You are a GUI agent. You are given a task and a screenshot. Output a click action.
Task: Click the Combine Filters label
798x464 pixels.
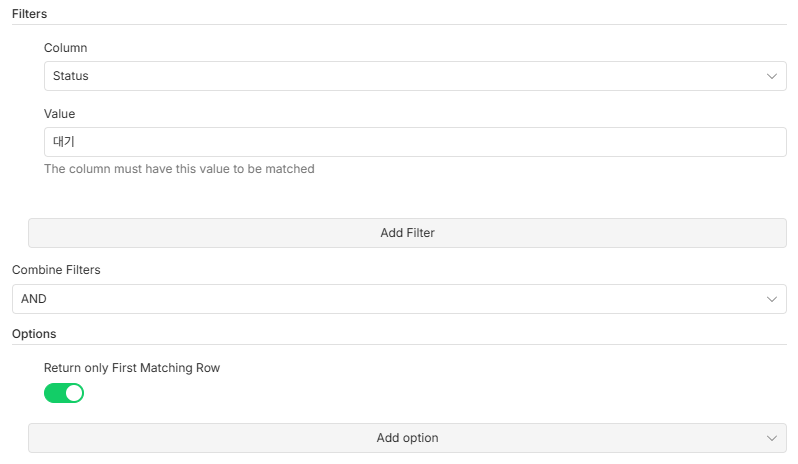coord(56,270)
